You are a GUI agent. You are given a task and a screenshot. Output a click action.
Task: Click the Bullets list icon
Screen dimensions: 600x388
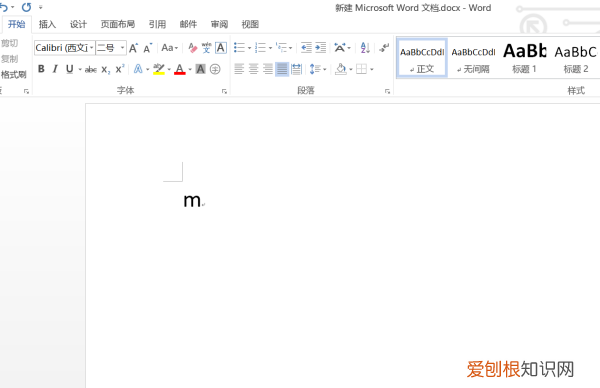click(240, 47)
